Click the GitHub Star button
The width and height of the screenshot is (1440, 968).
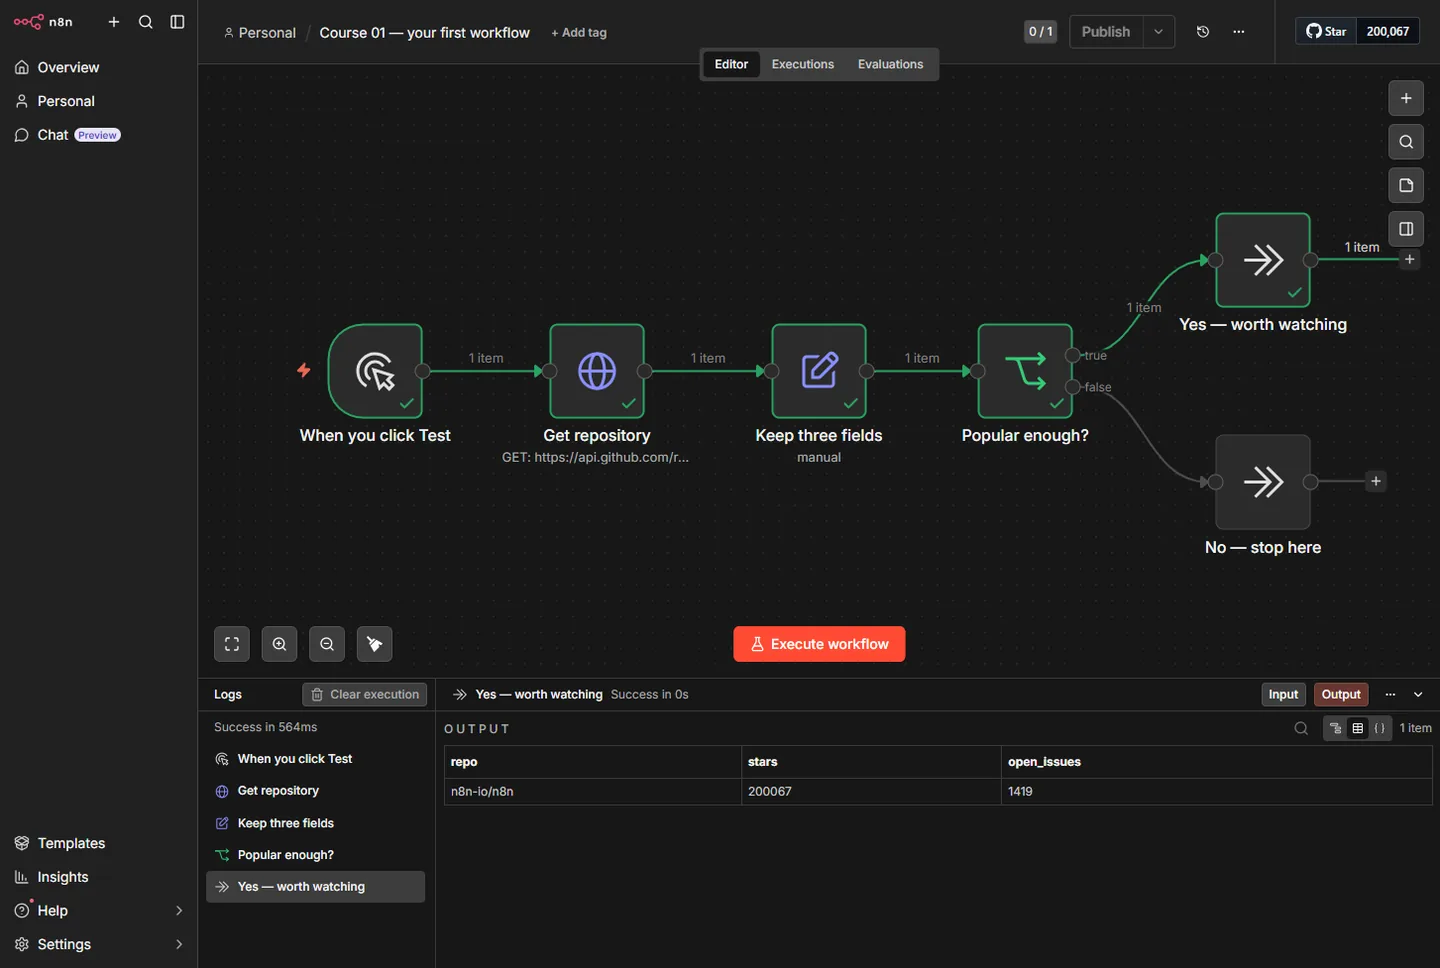[1326, 32]
